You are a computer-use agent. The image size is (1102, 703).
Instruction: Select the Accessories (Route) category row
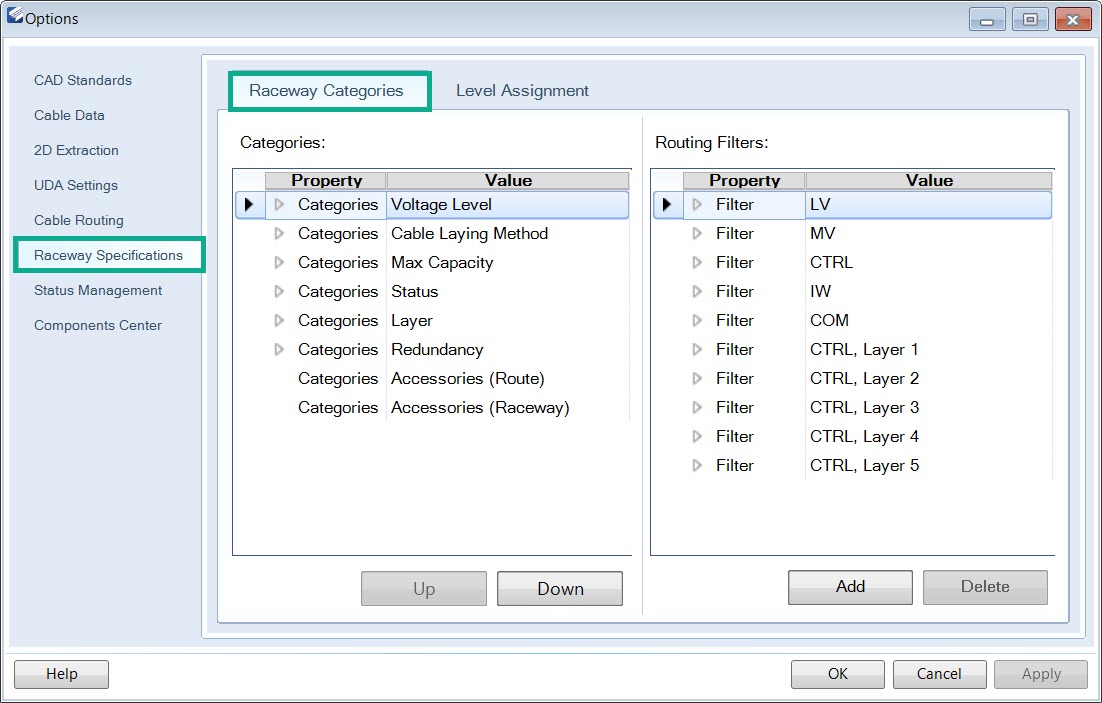(432, 378)
